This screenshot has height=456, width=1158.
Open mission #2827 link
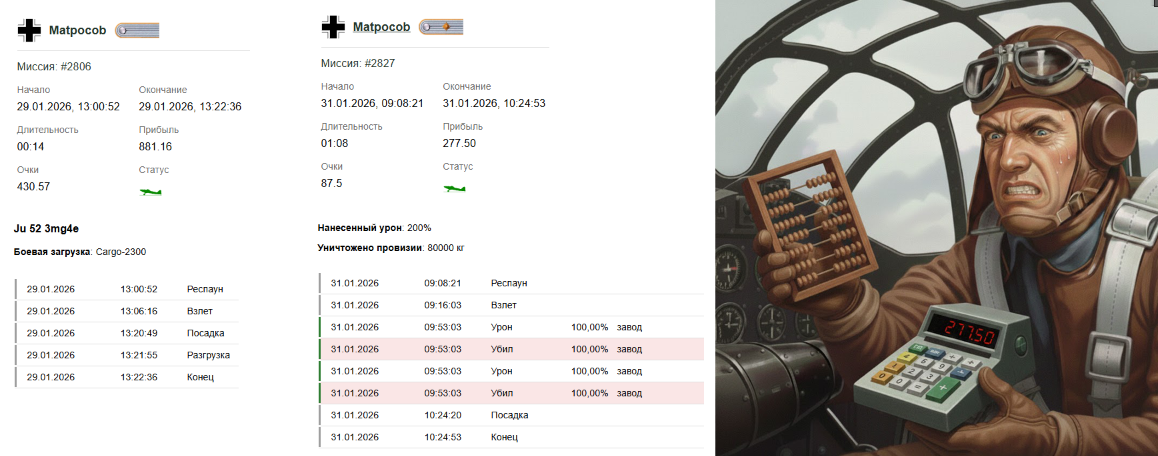point(381,63)
